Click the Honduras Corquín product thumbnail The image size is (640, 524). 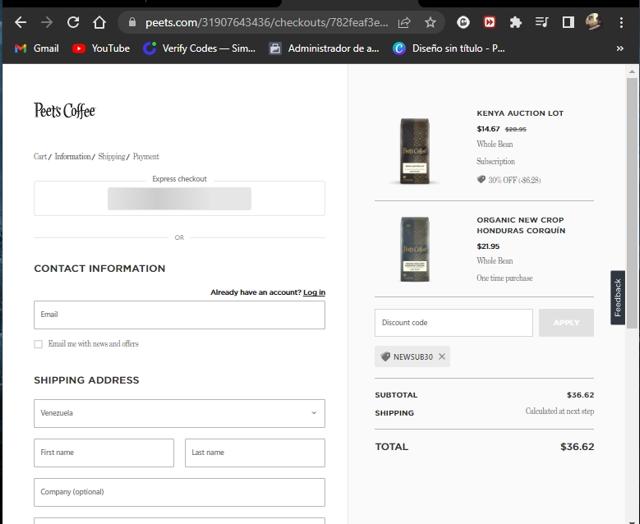pyautogui.click(x=414, y=249)
